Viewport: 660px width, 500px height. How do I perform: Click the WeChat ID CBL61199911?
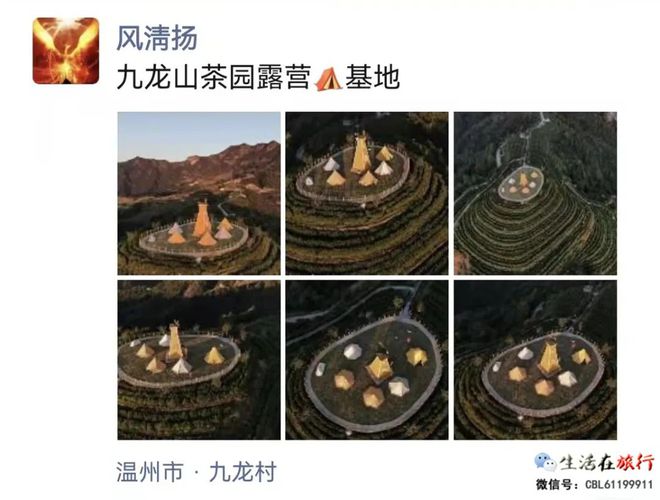pos(619,485)
